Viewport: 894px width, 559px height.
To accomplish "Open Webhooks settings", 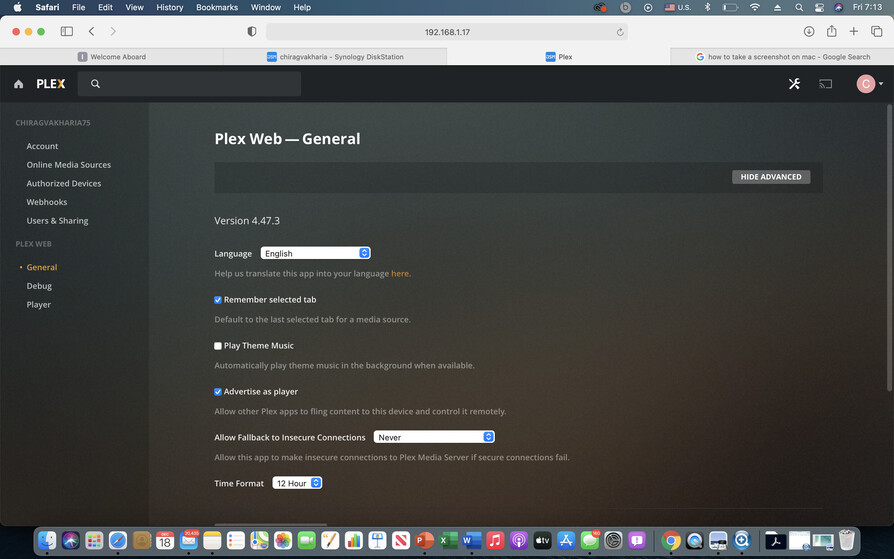I will (x=47, y=202).
